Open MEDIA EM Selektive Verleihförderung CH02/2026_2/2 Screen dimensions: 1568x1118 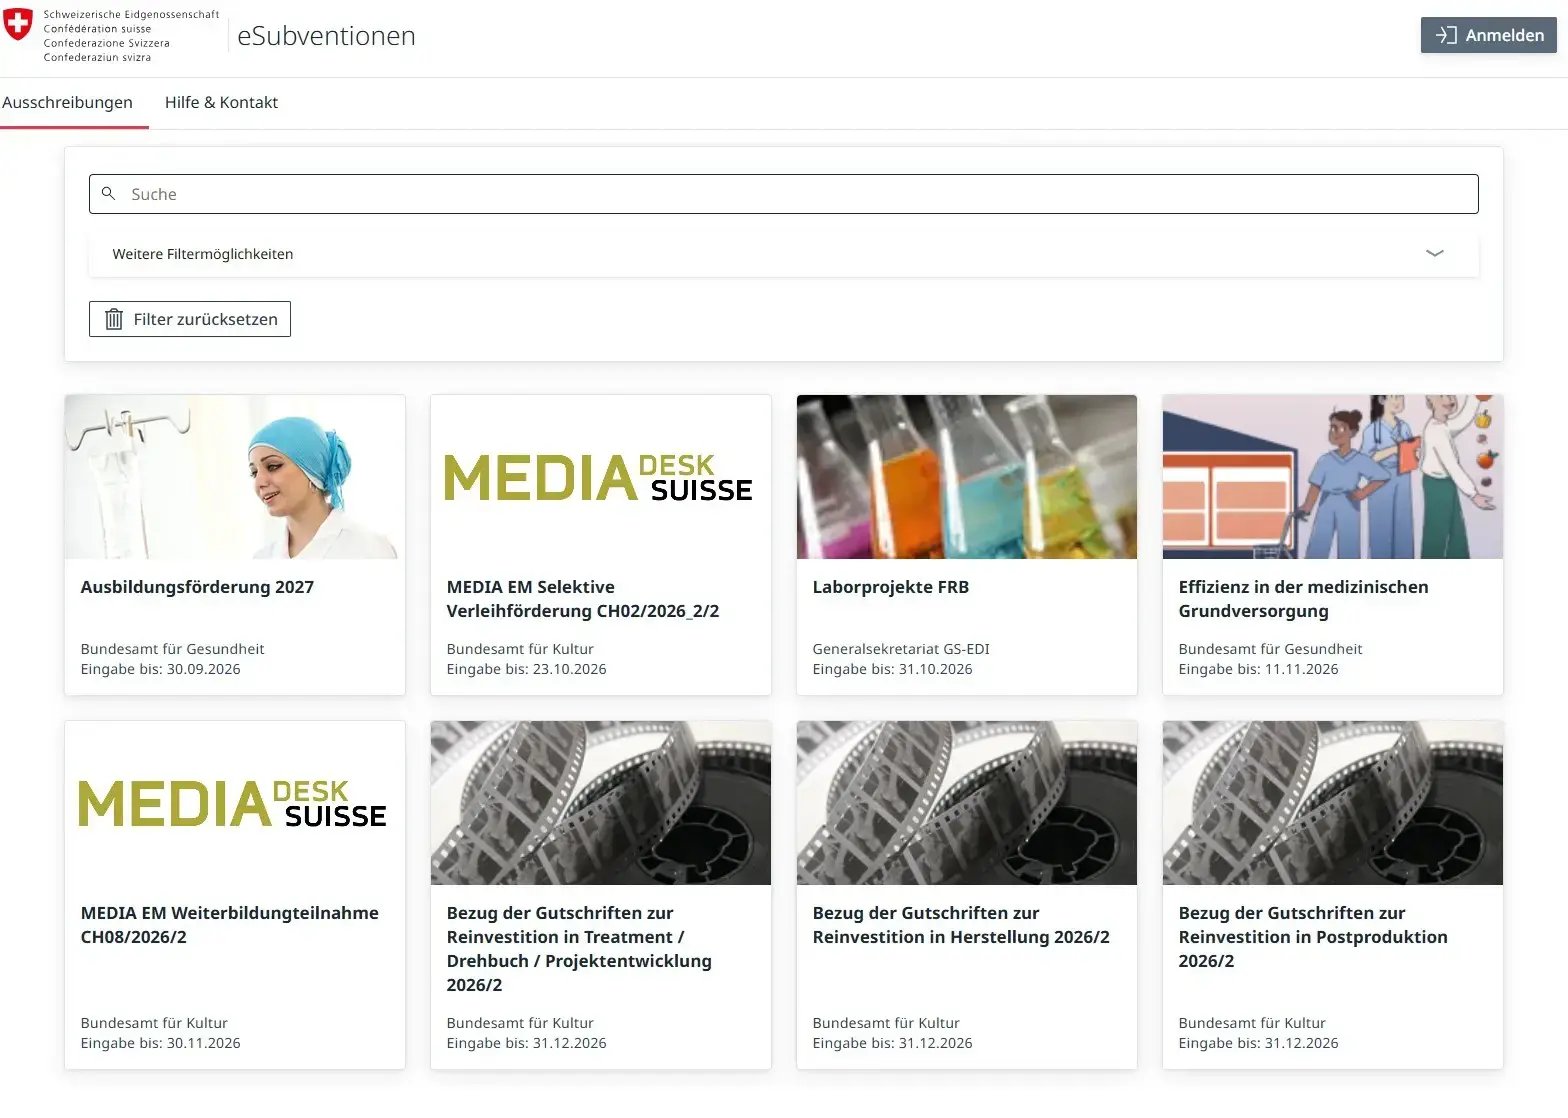[583, 599]
